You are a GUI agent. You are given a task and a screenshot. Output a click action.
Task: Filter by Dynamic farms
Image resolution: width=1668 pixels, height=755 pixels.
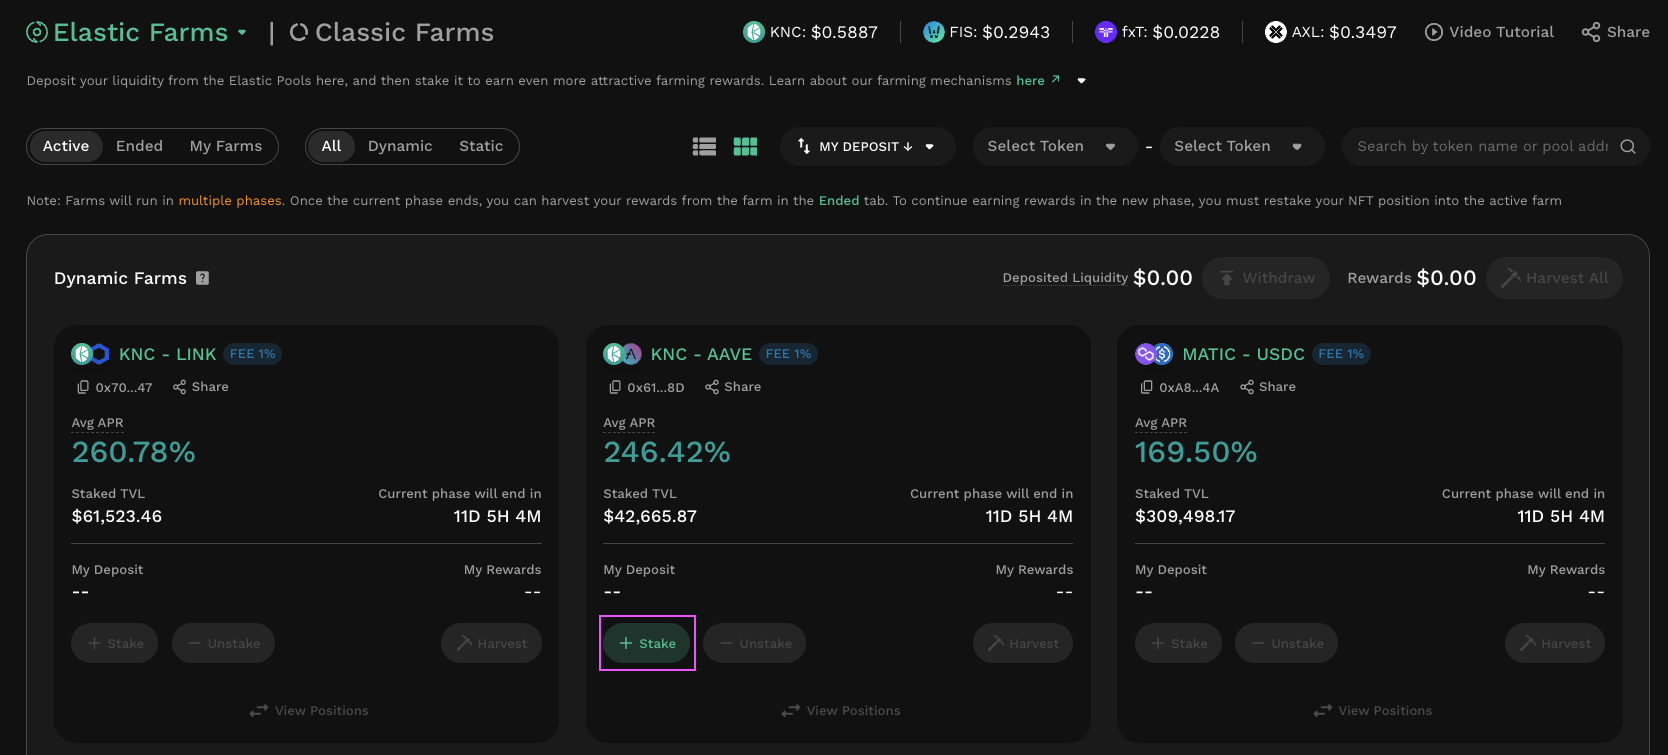(x=400, y=146)
